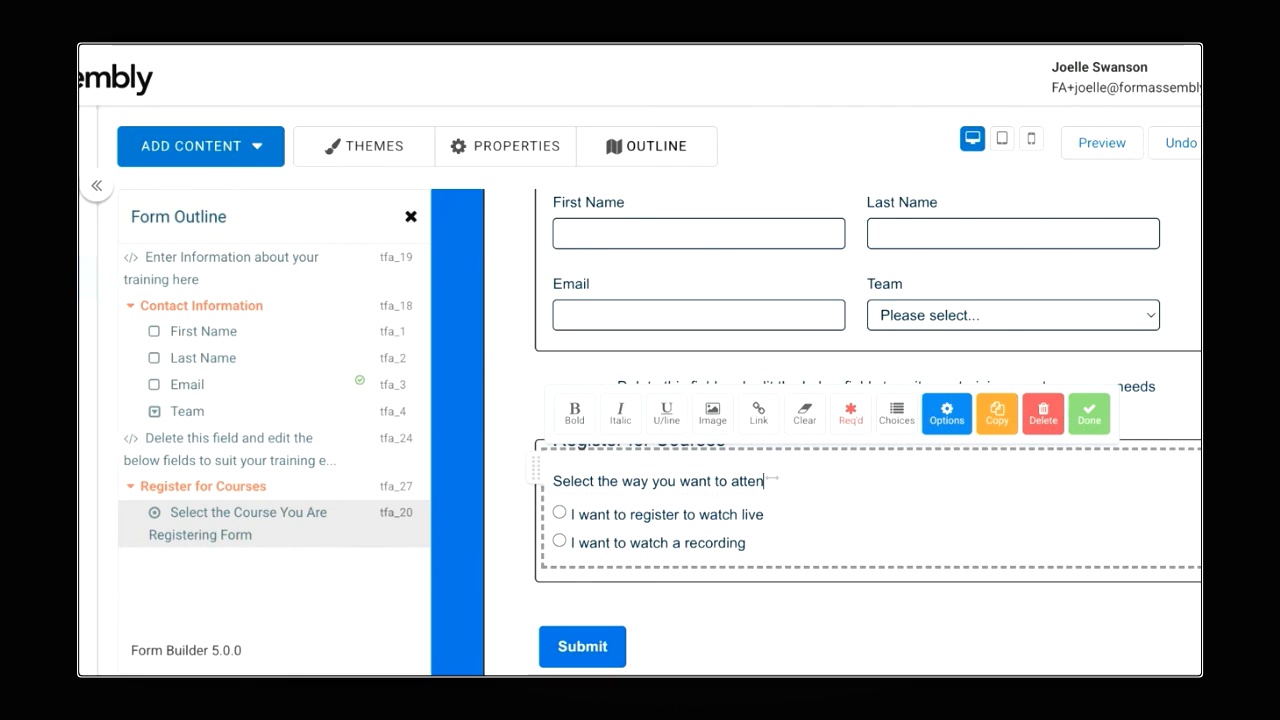Viewport: 1280px width, 720px height.
Task: Select 'I want to watch a recording'
Action: (560, 540)
